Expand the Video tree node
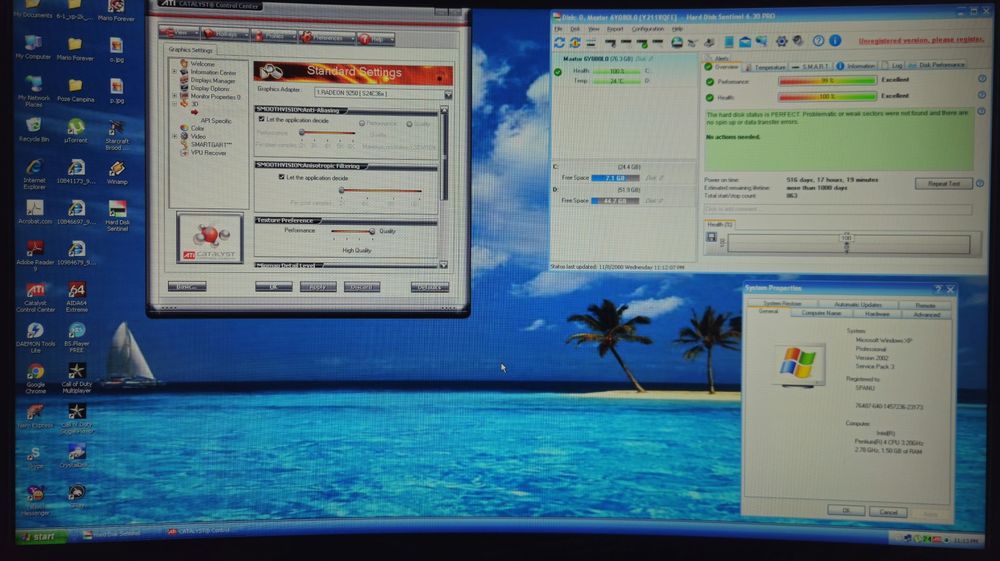The image size is (1000, 561). [175, 136]
